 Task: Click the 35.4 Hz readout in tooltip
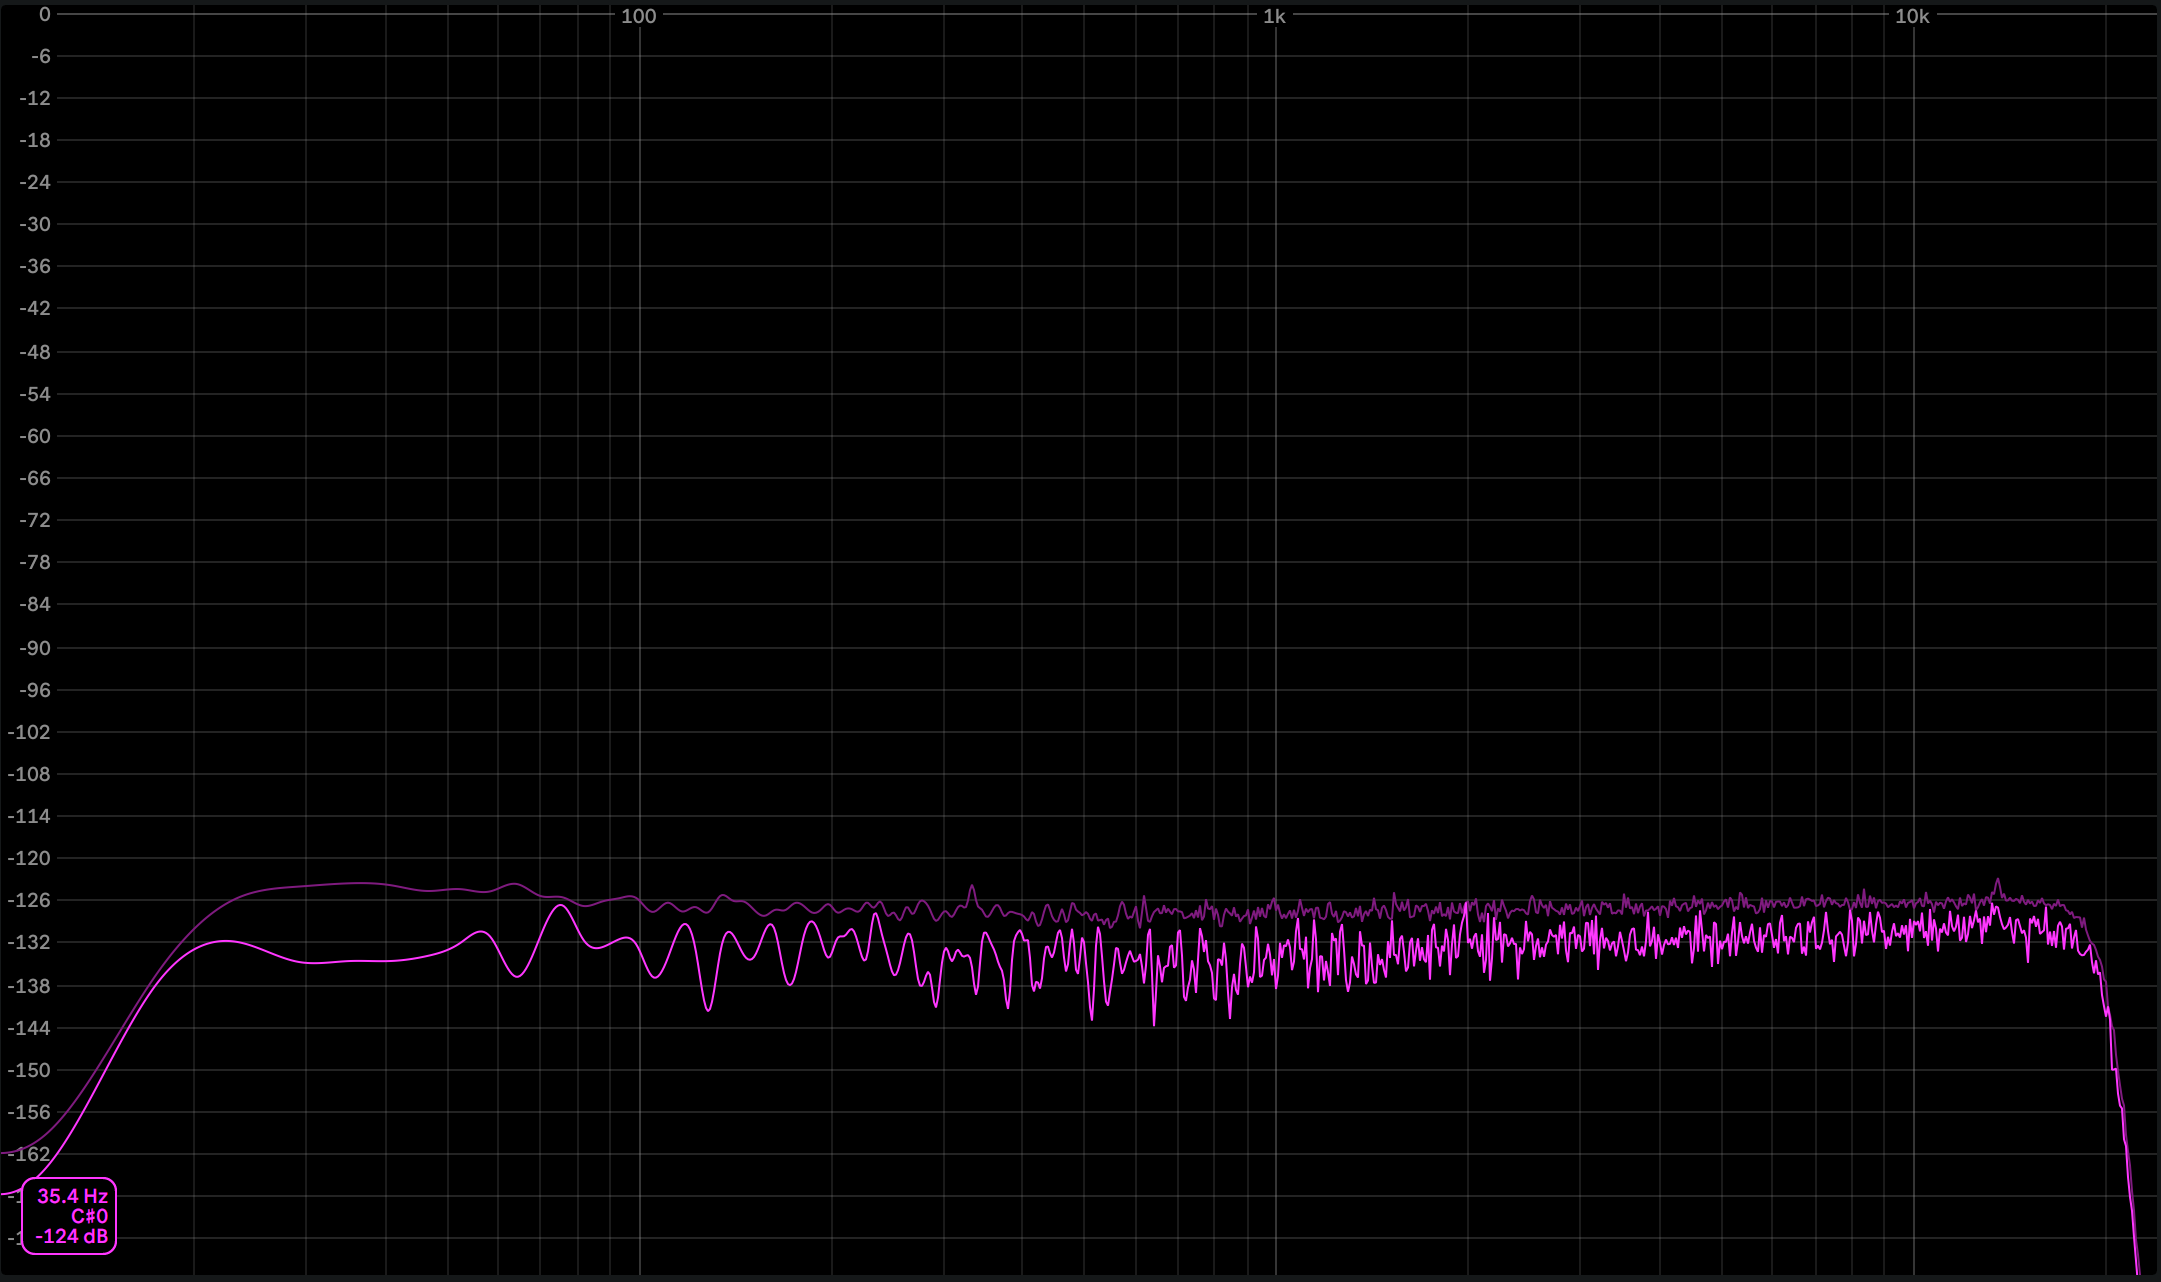point(72,1196)
